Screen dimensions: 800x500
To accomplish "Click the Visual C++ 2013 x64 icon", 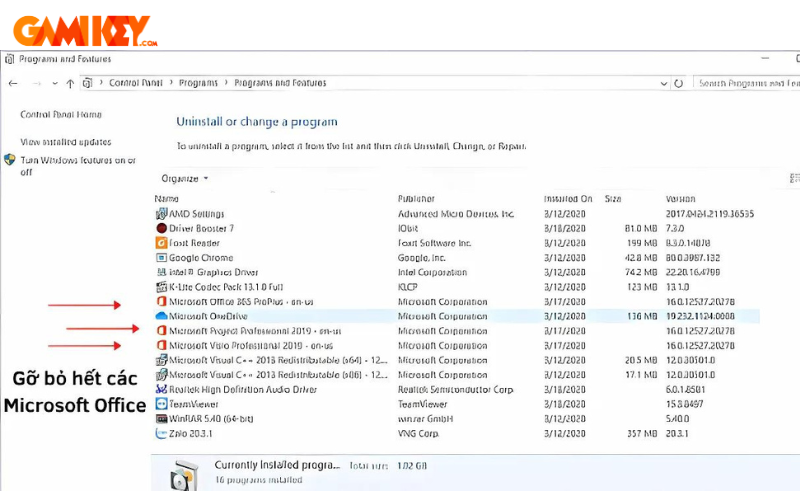I will tap(161, 360).
